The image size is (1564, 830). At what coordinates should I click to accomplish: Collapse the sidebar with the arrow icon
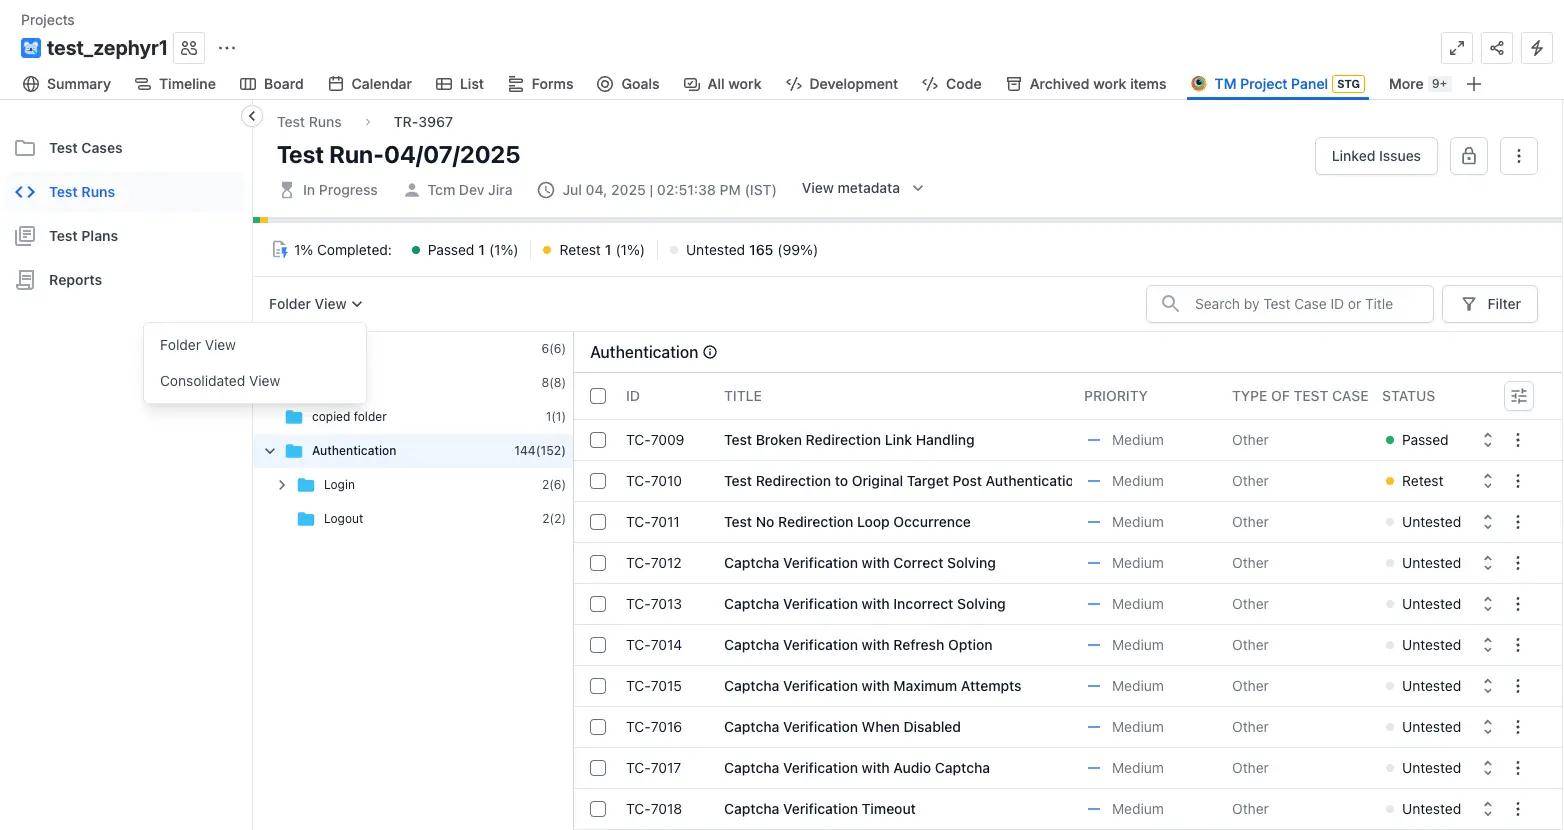[252, 117]
